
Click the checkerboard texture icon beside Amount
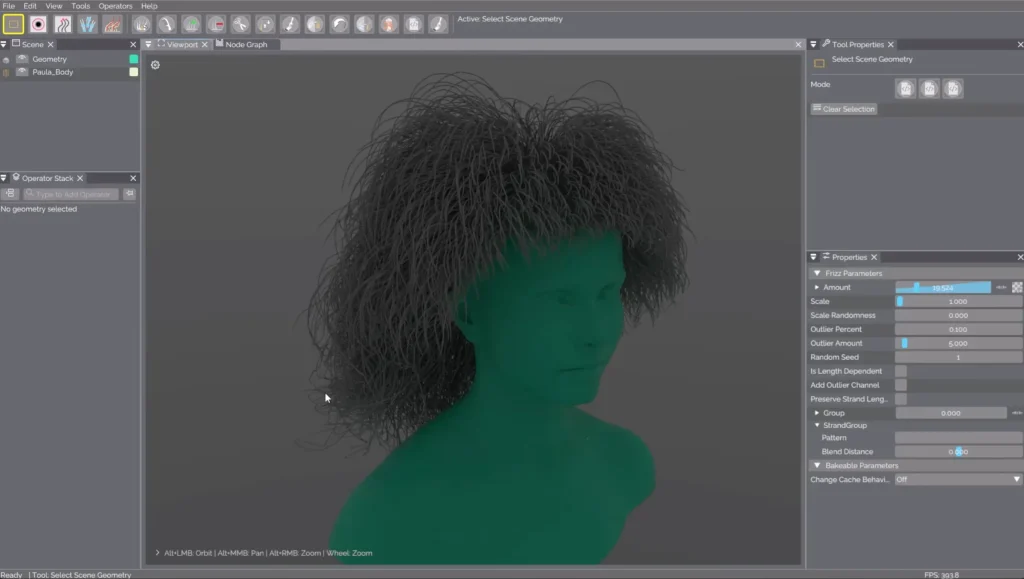[x=1017, y=287]
